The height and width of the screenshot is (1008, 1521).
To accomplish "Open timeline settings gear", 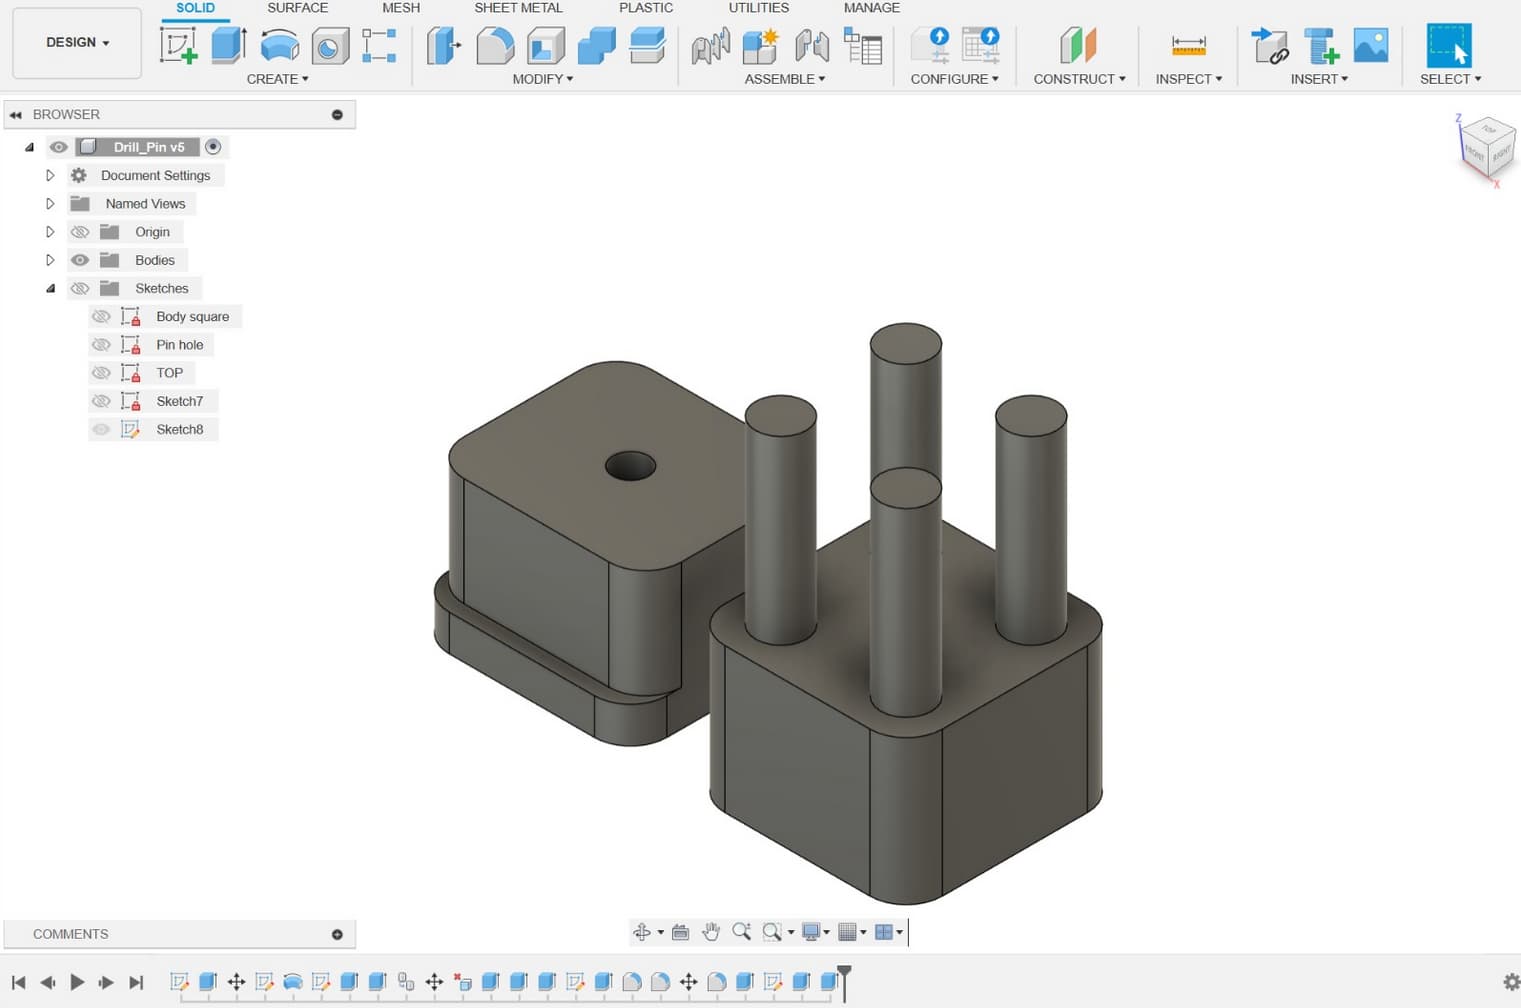I will pos(1511,982).
